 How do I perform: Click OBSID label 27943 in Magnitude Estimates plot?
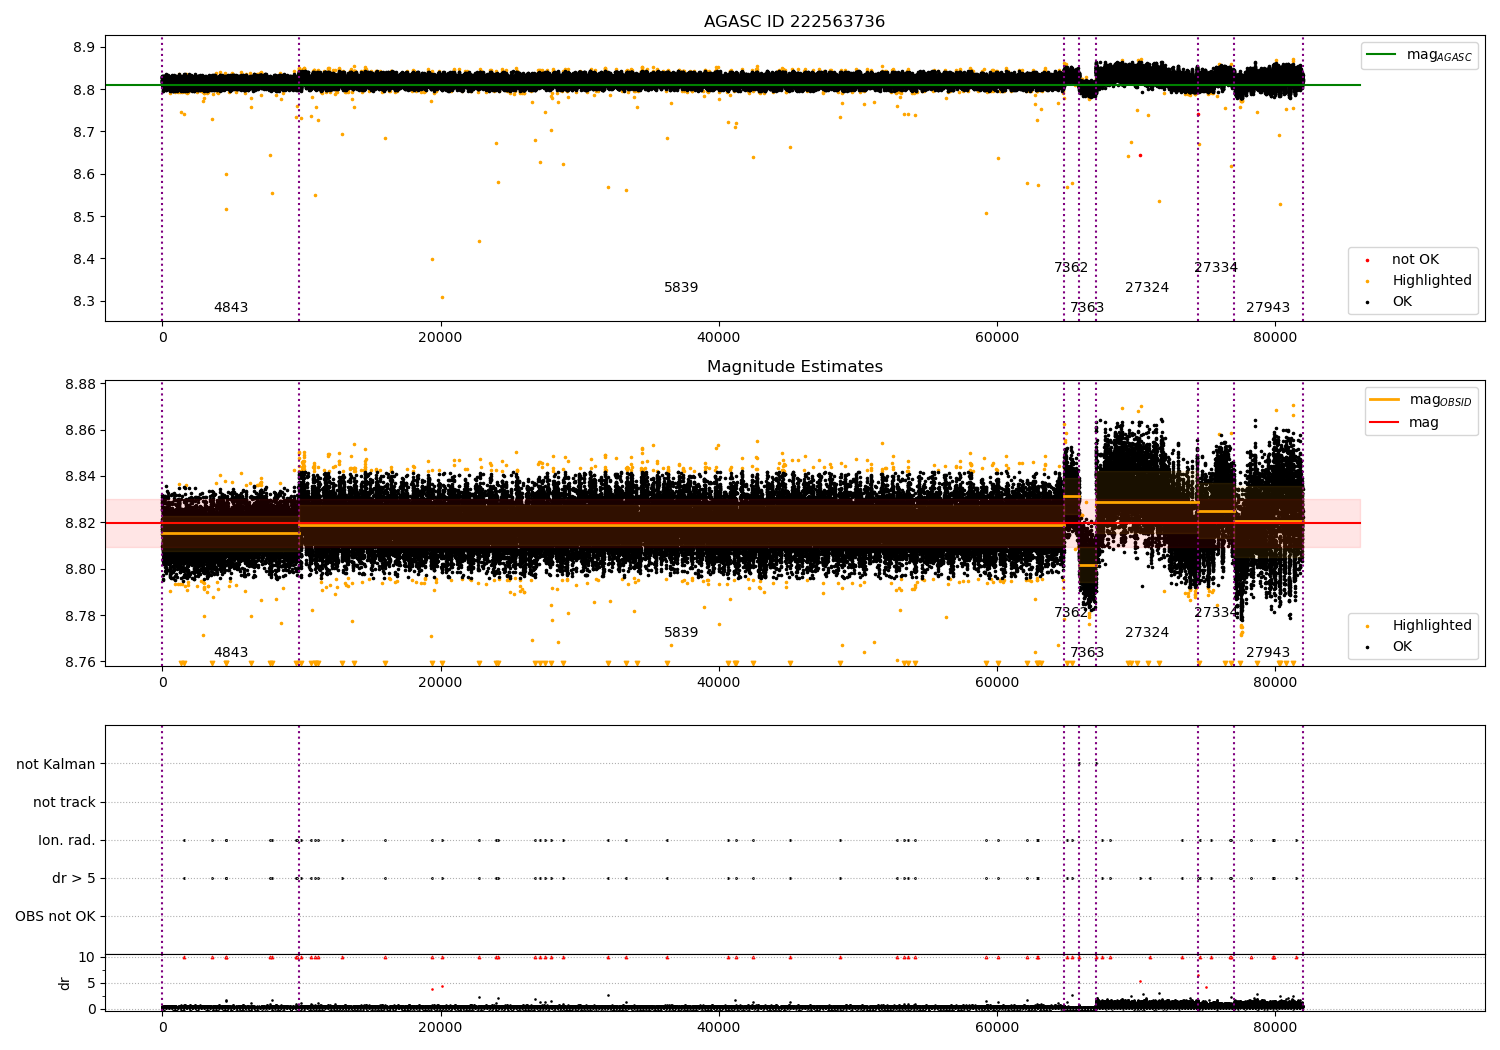coord(1268,653)
